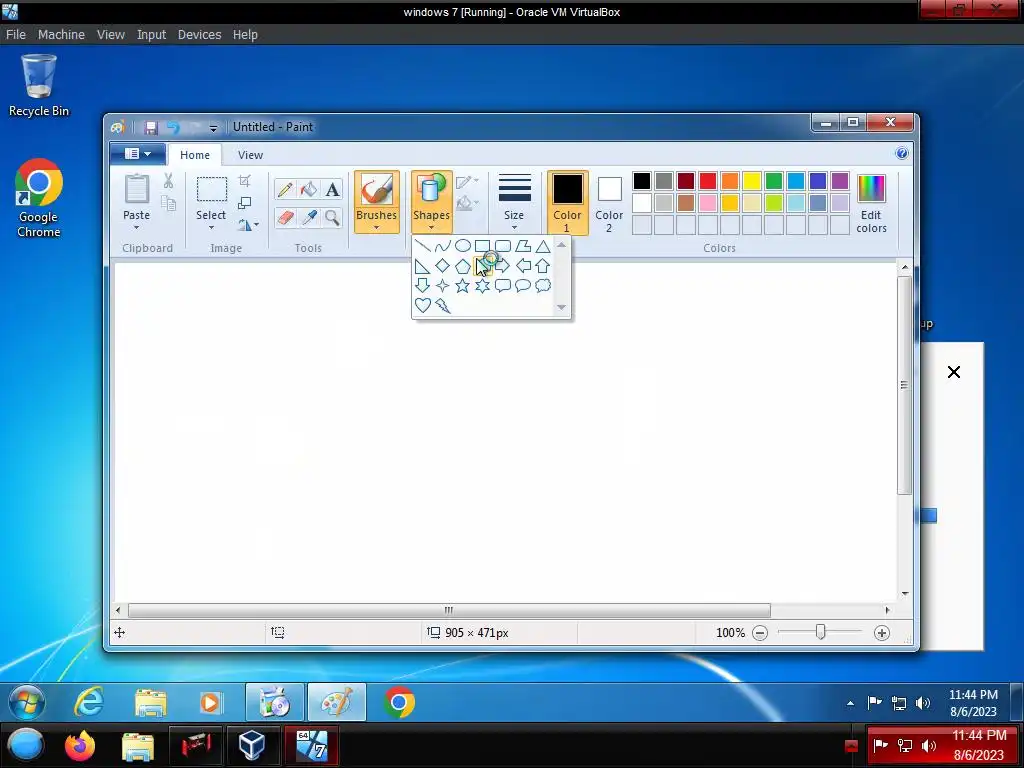Click the Undo arrow in quick access toolbar
Screen dimensions: 1024x768
pos(173,127)
